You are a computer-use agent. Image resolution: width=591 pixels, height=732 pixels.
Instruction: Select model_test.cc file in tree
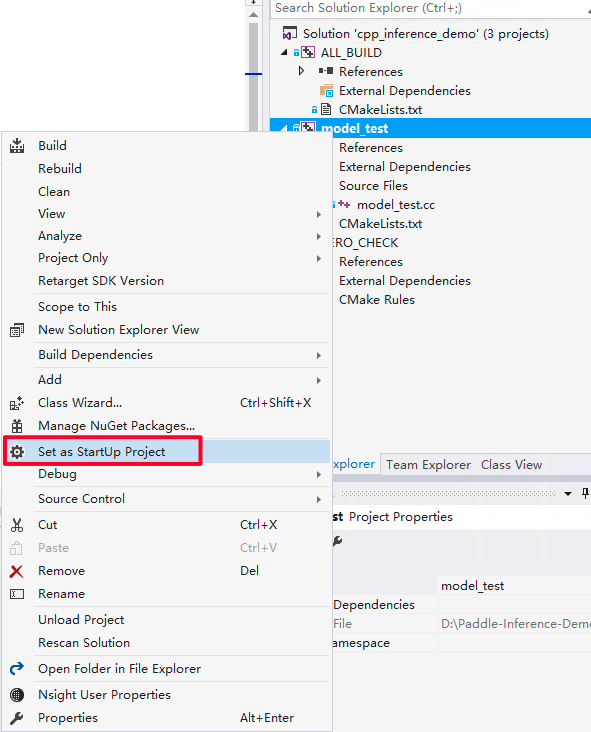[396, 205]
